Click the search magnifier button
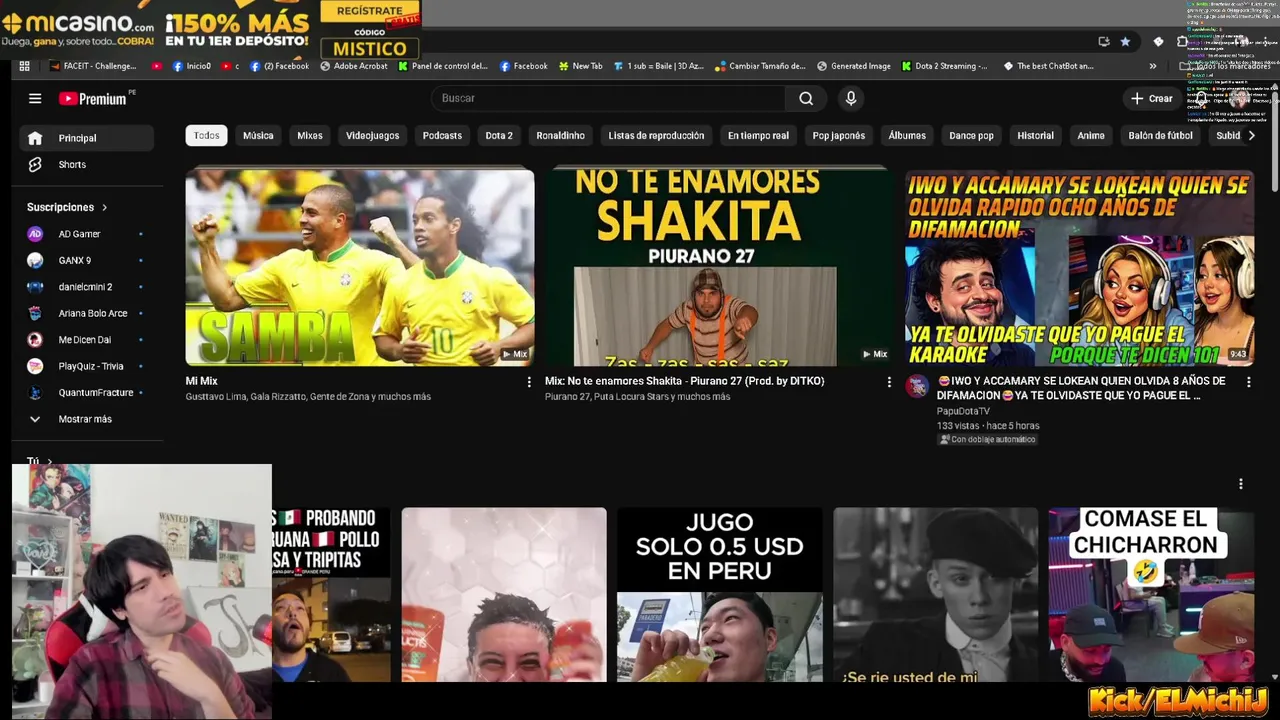Viewport: 1280px width, 720px height. [x=806, y=98]
